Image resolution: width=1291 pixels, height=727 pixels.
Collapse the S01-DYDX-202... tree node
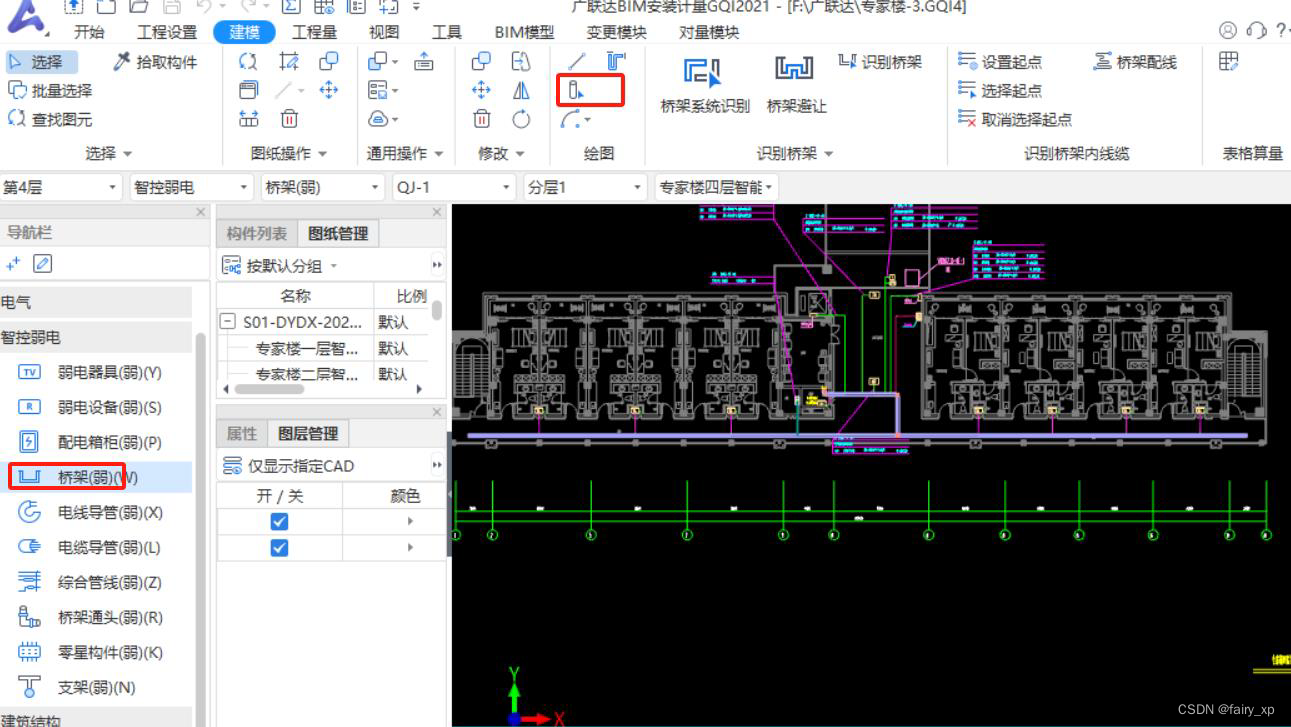pos(228,322)
